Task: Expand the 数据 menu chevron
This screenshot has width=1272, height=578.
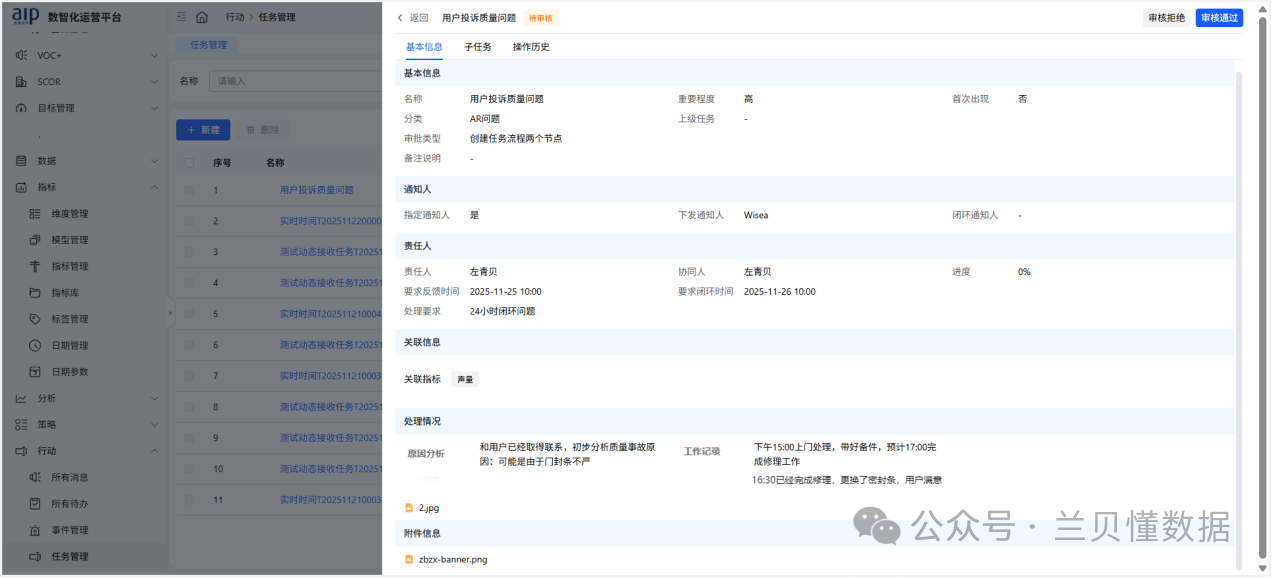Action: [x=154, y=161]
